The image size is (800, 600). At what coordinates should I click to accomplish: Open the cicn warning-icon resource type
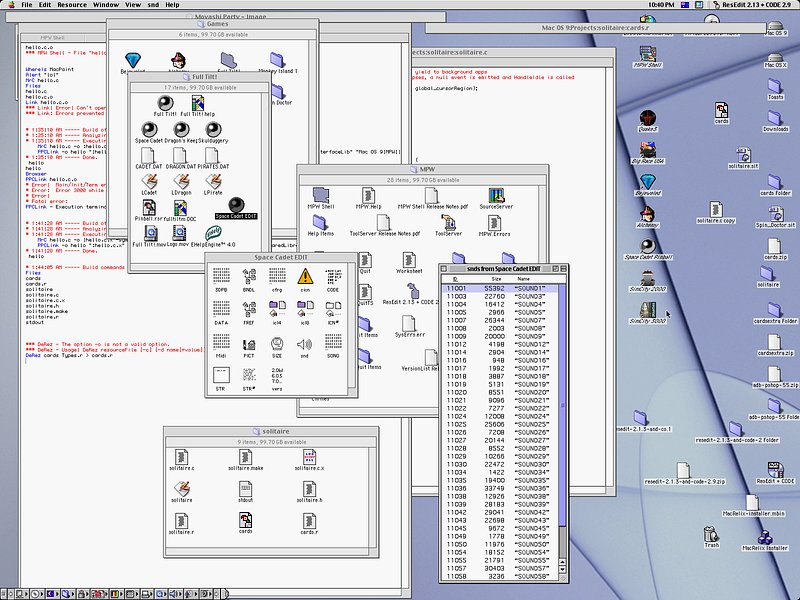(305, 277)
